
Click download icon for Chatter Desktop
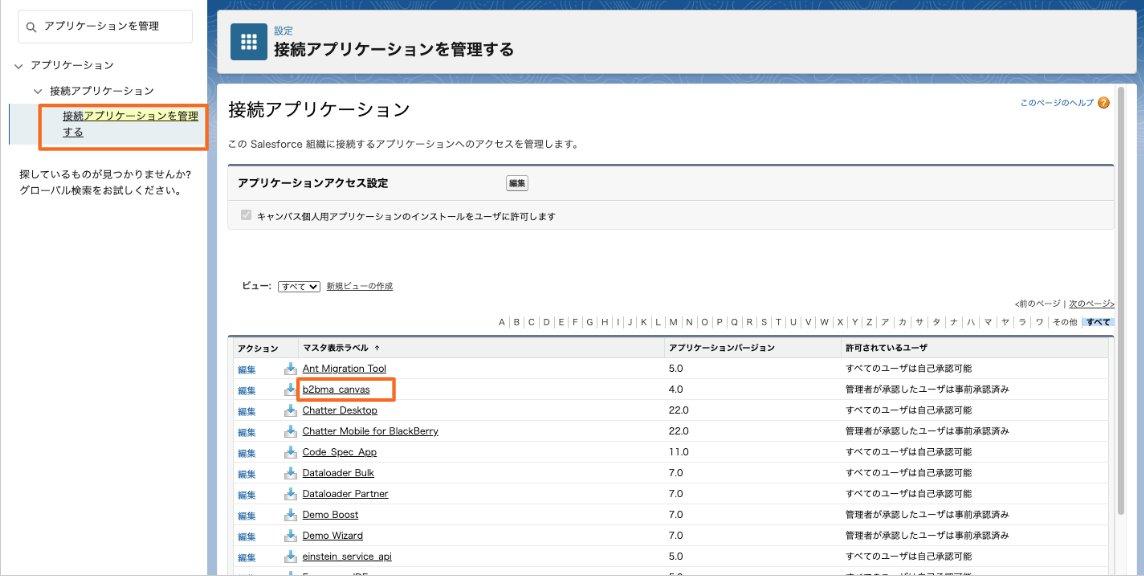coord(290,410)
